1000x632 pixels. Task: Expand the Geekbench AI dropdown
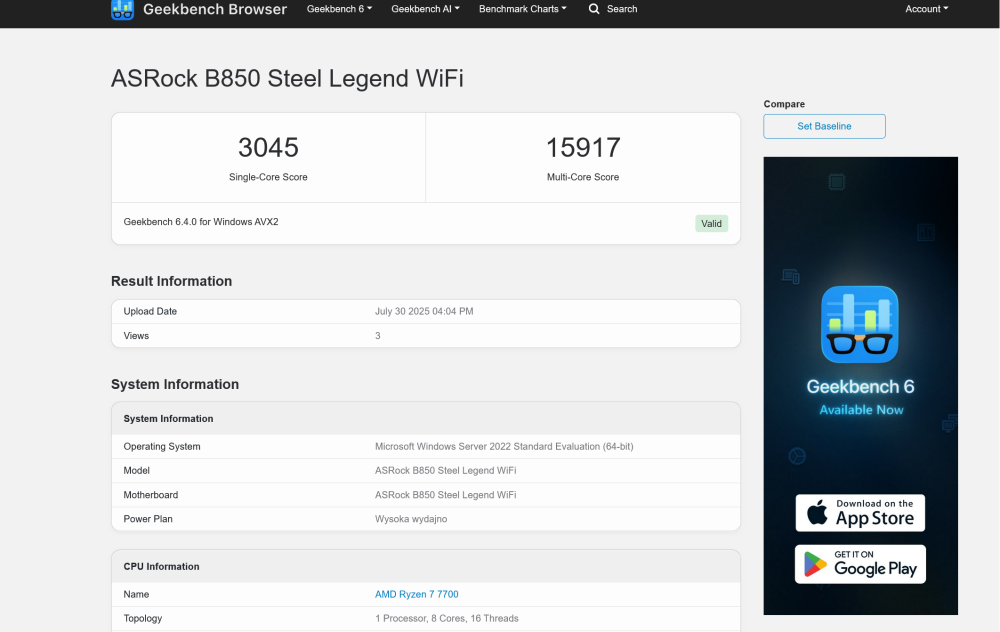(425, 9)
